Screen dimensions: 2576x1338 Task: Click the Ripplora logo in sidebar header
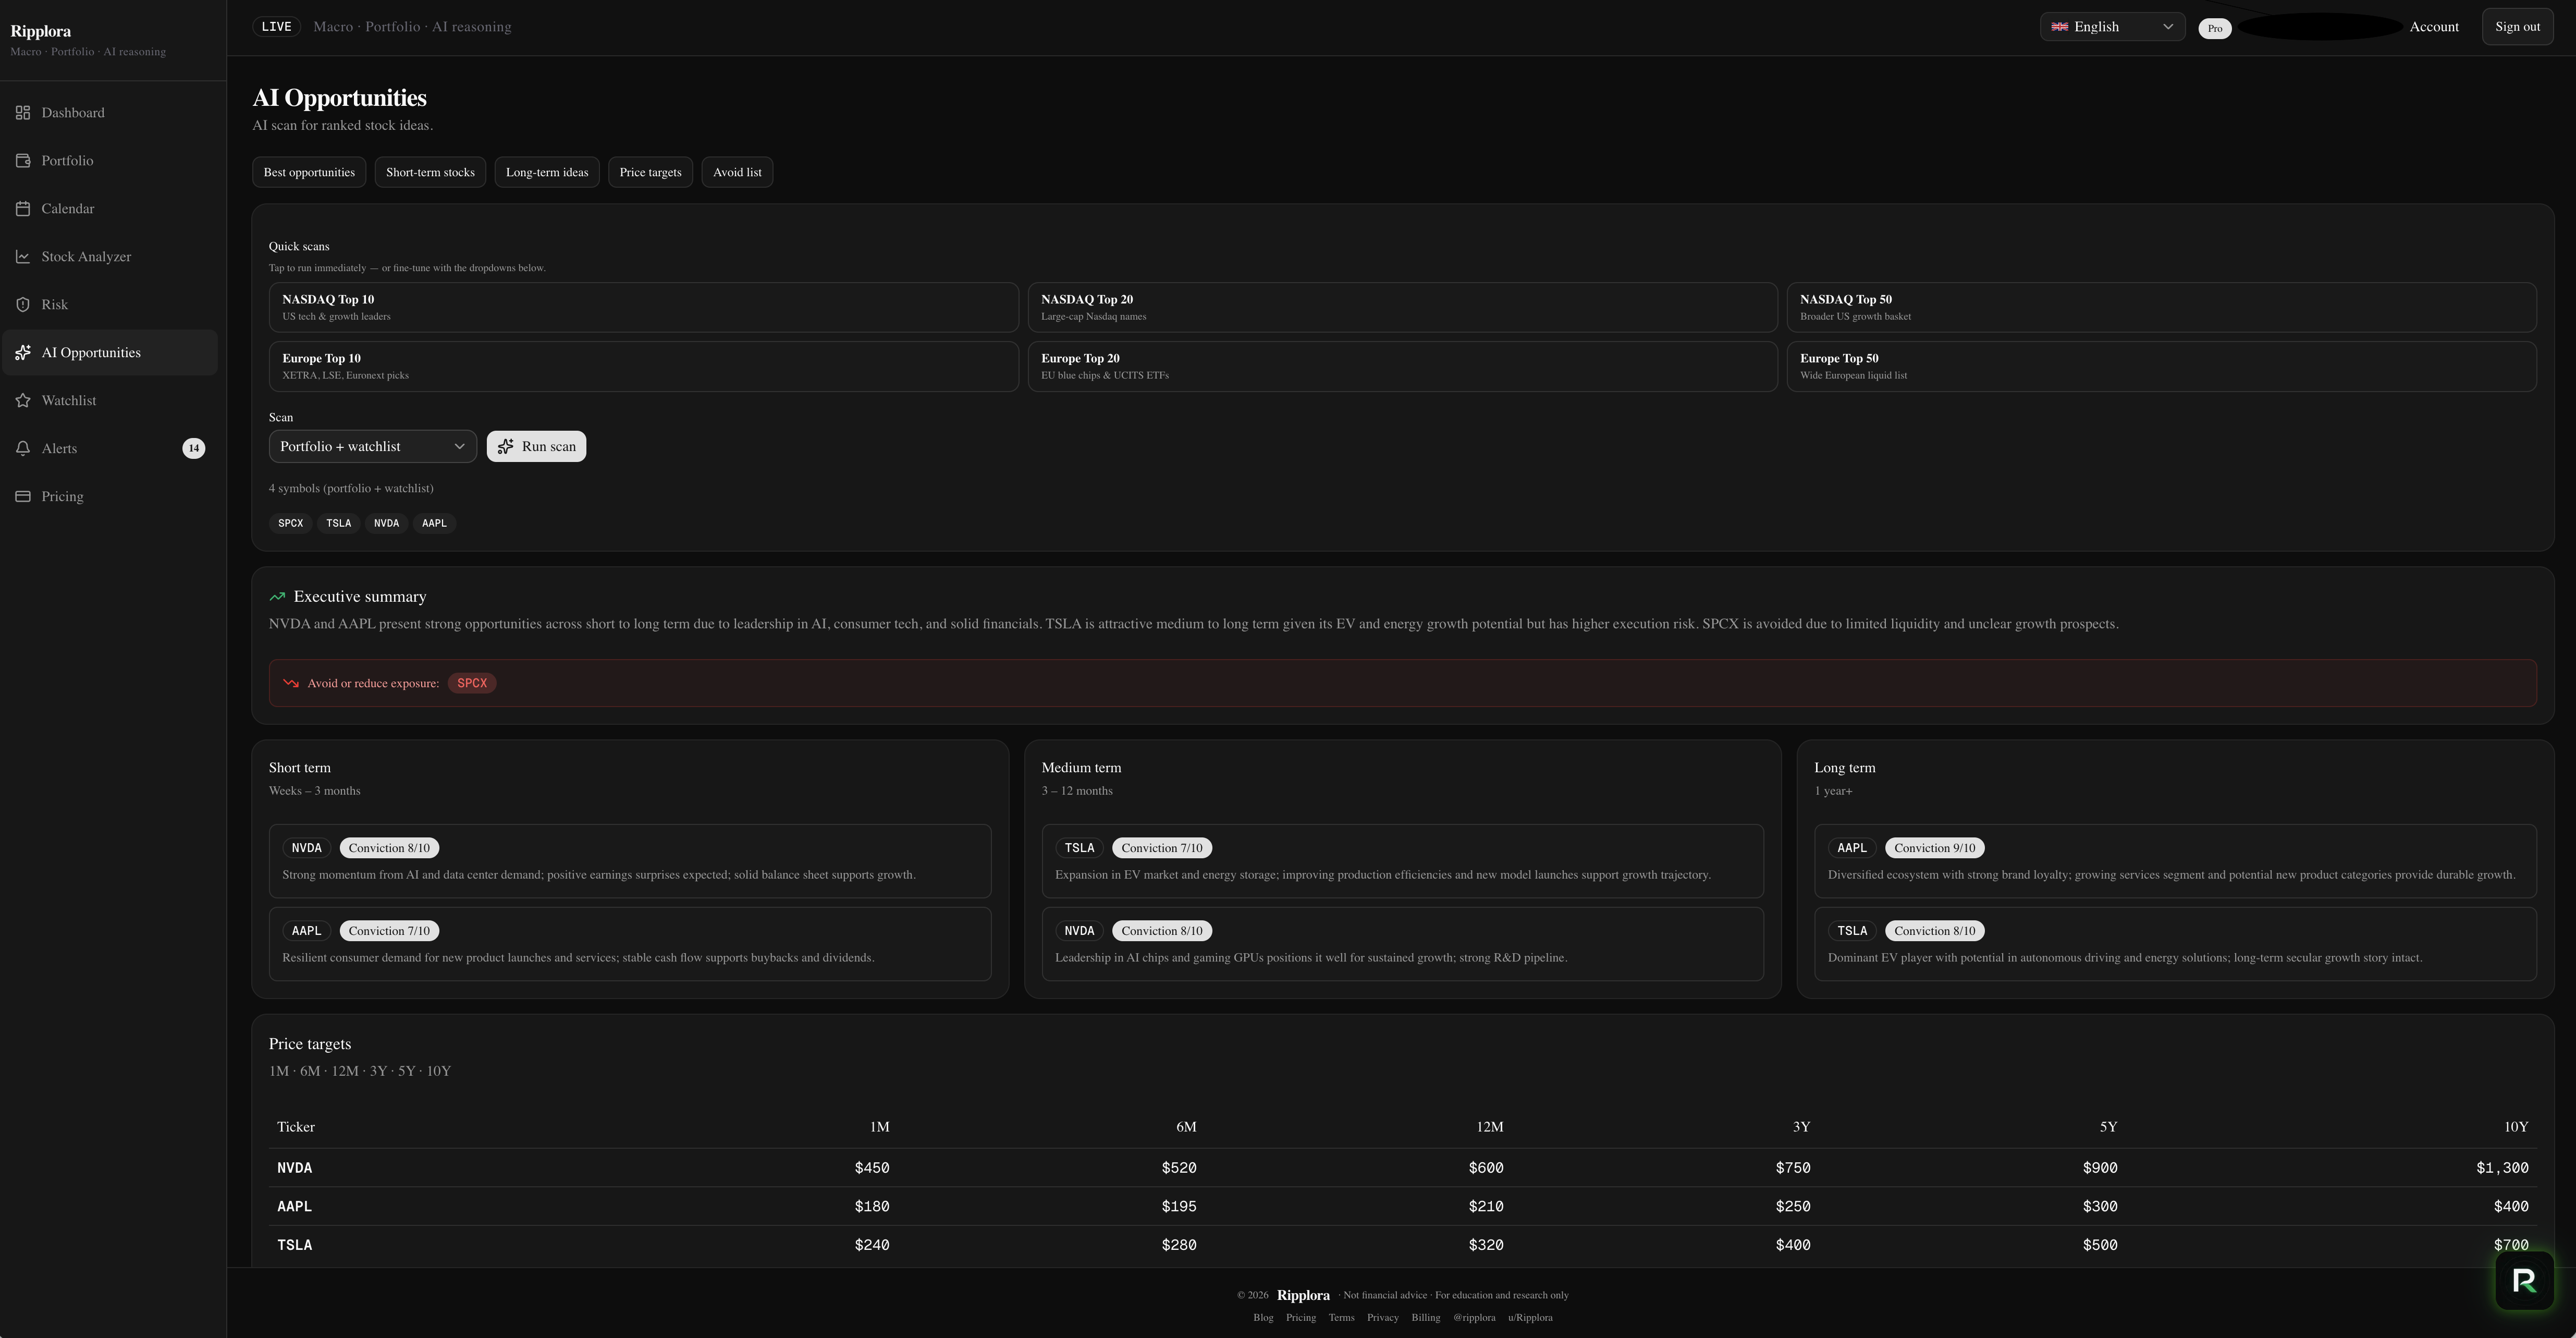40,31
